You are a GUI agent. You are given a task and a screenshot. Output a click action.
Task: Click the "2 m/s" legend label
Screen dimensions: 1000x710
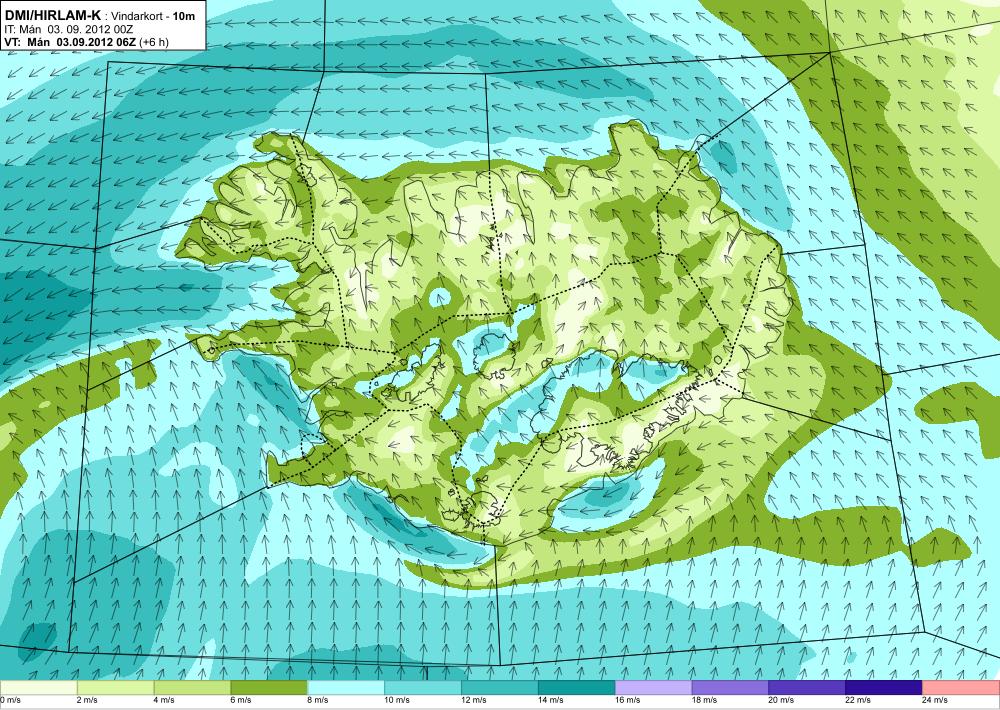pyautogui.click(x=87, y=700)
